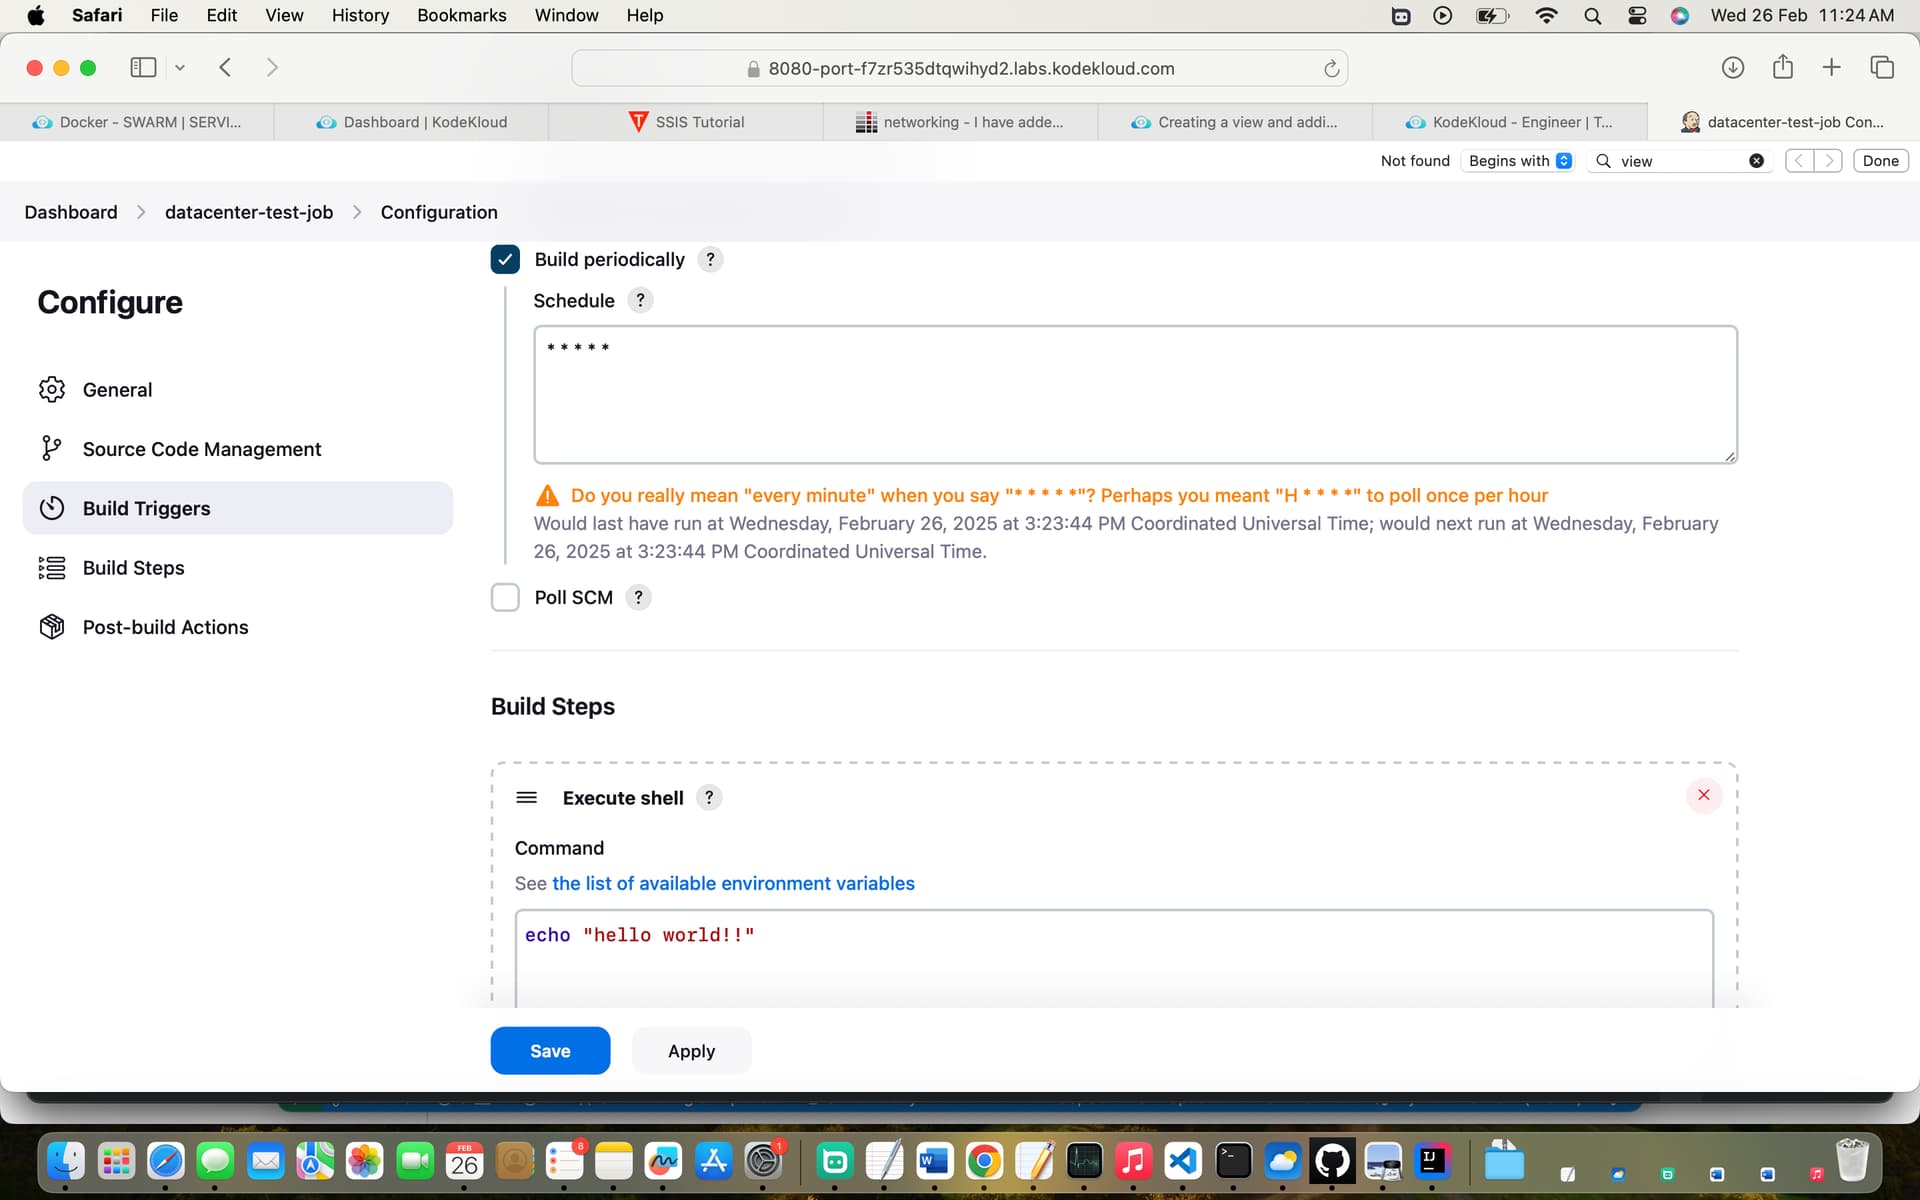
Task: Expand the sidebar options chevron menu
Action: pos(180,68)
